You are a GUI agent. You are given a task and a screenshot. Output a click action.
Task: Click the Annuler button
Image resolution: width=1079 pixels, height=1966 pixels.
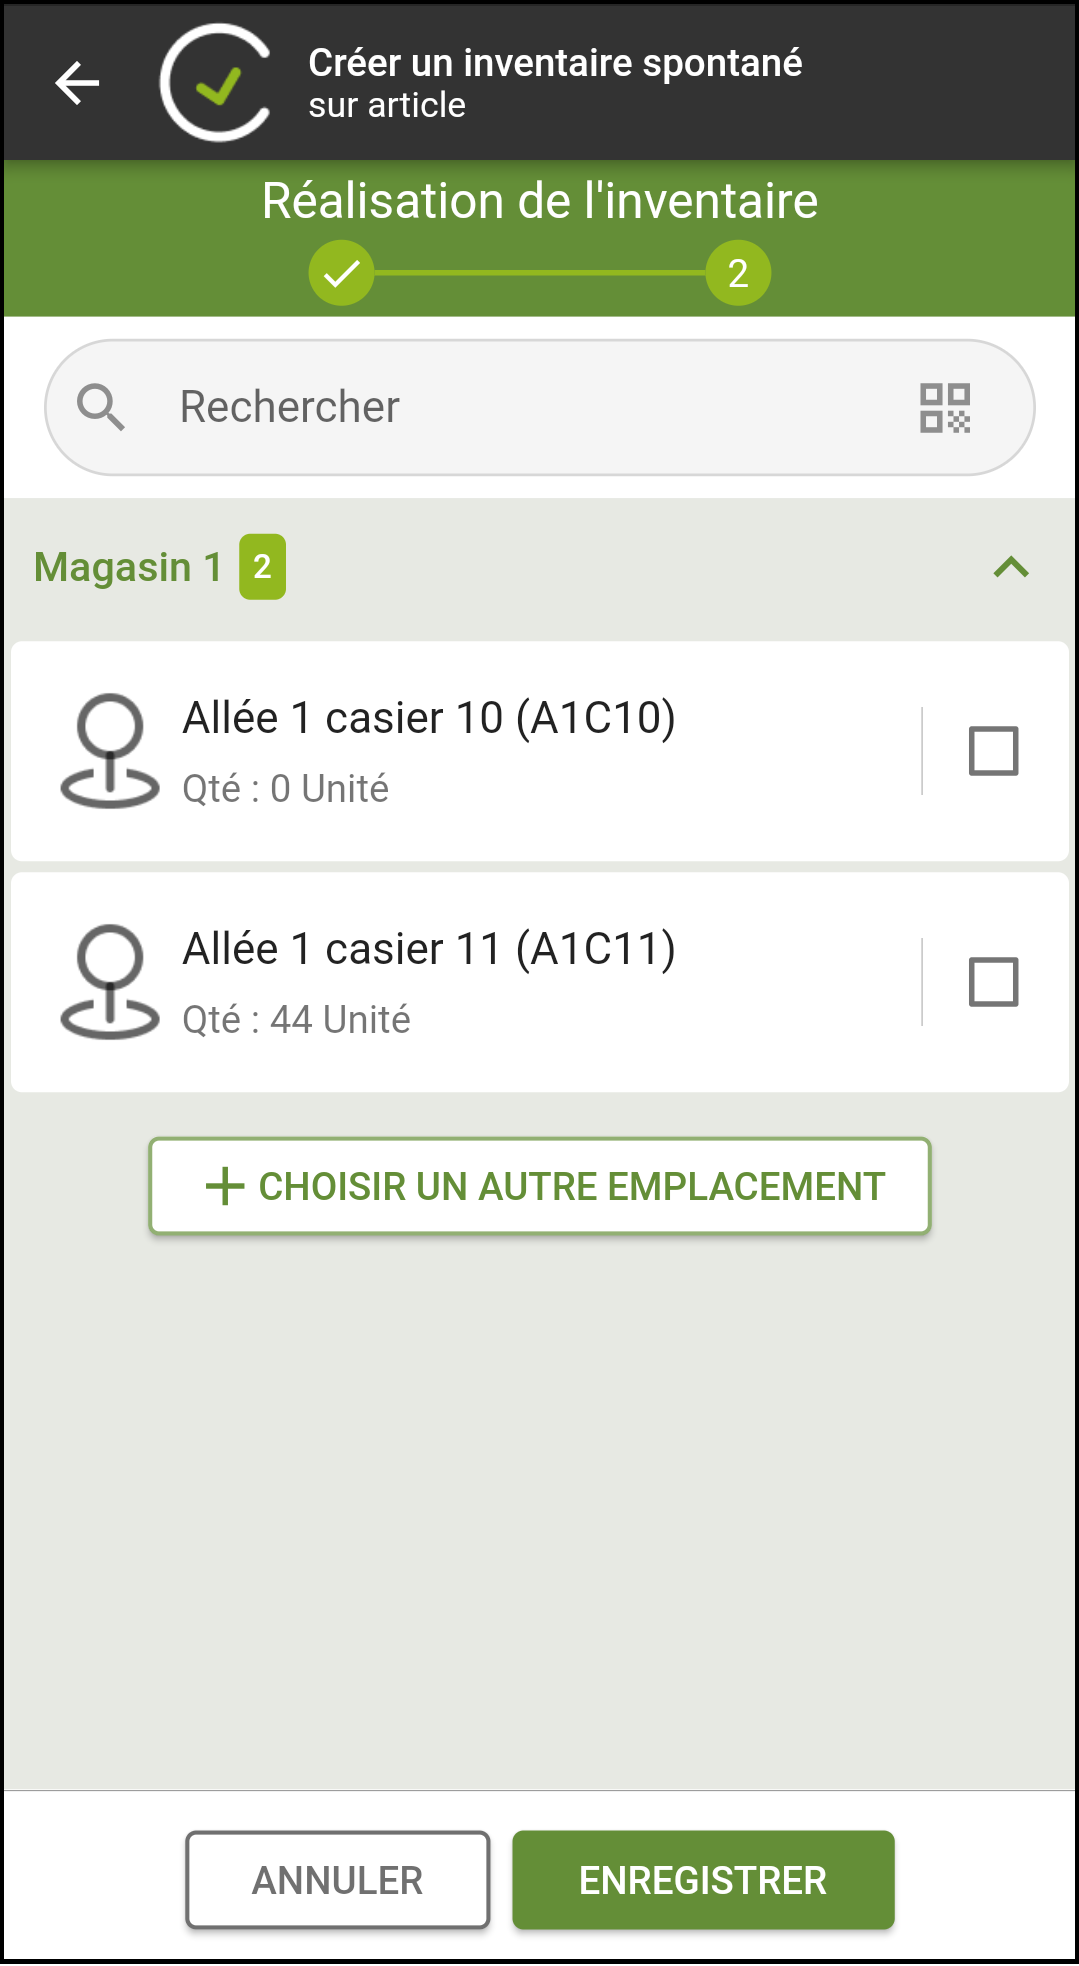[338, 1880]
